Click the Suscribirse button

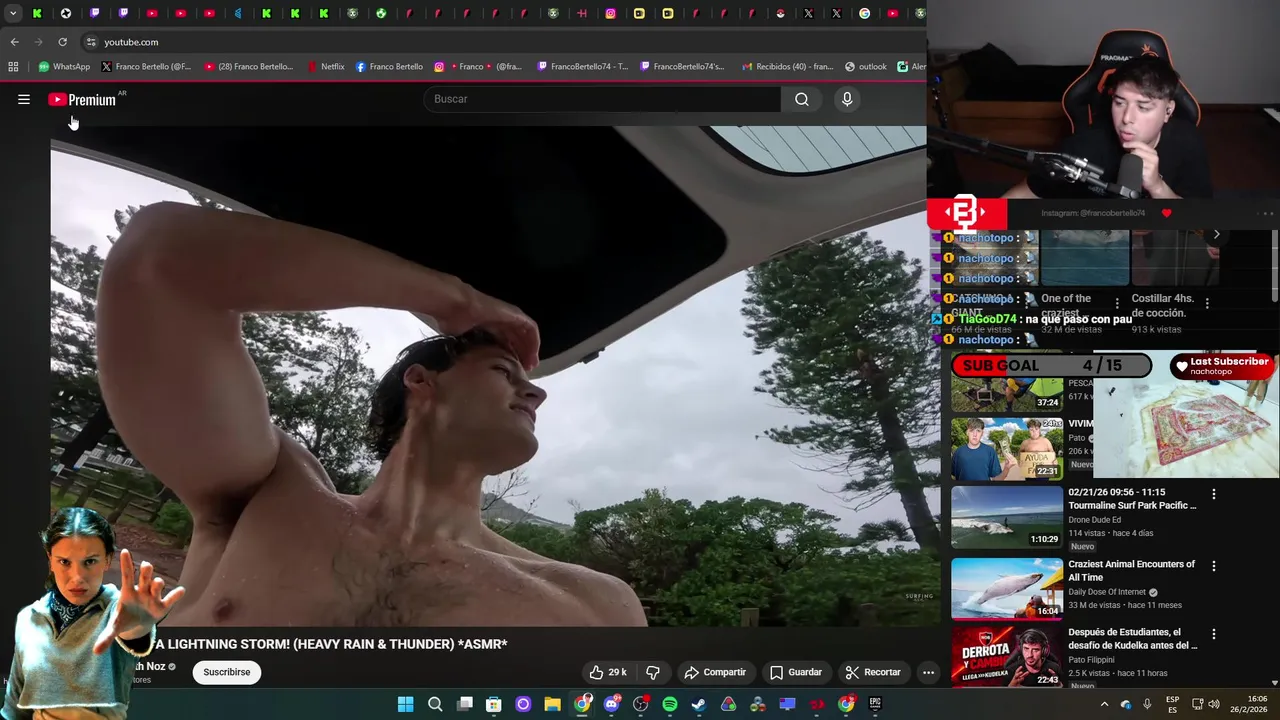click(x=227, y=672)
